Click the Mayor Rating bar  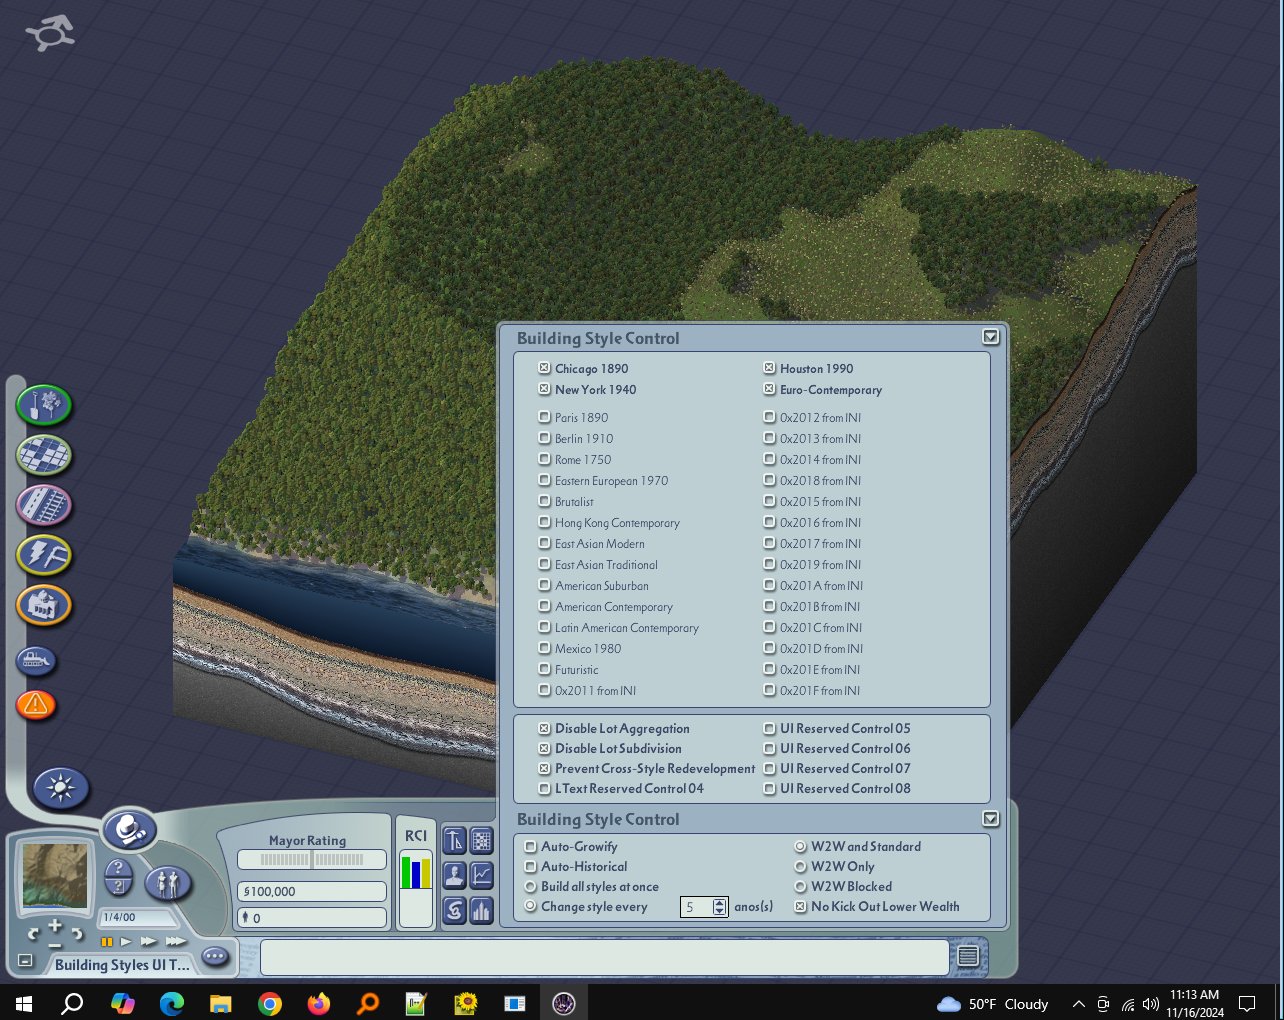tap(312, 859)
